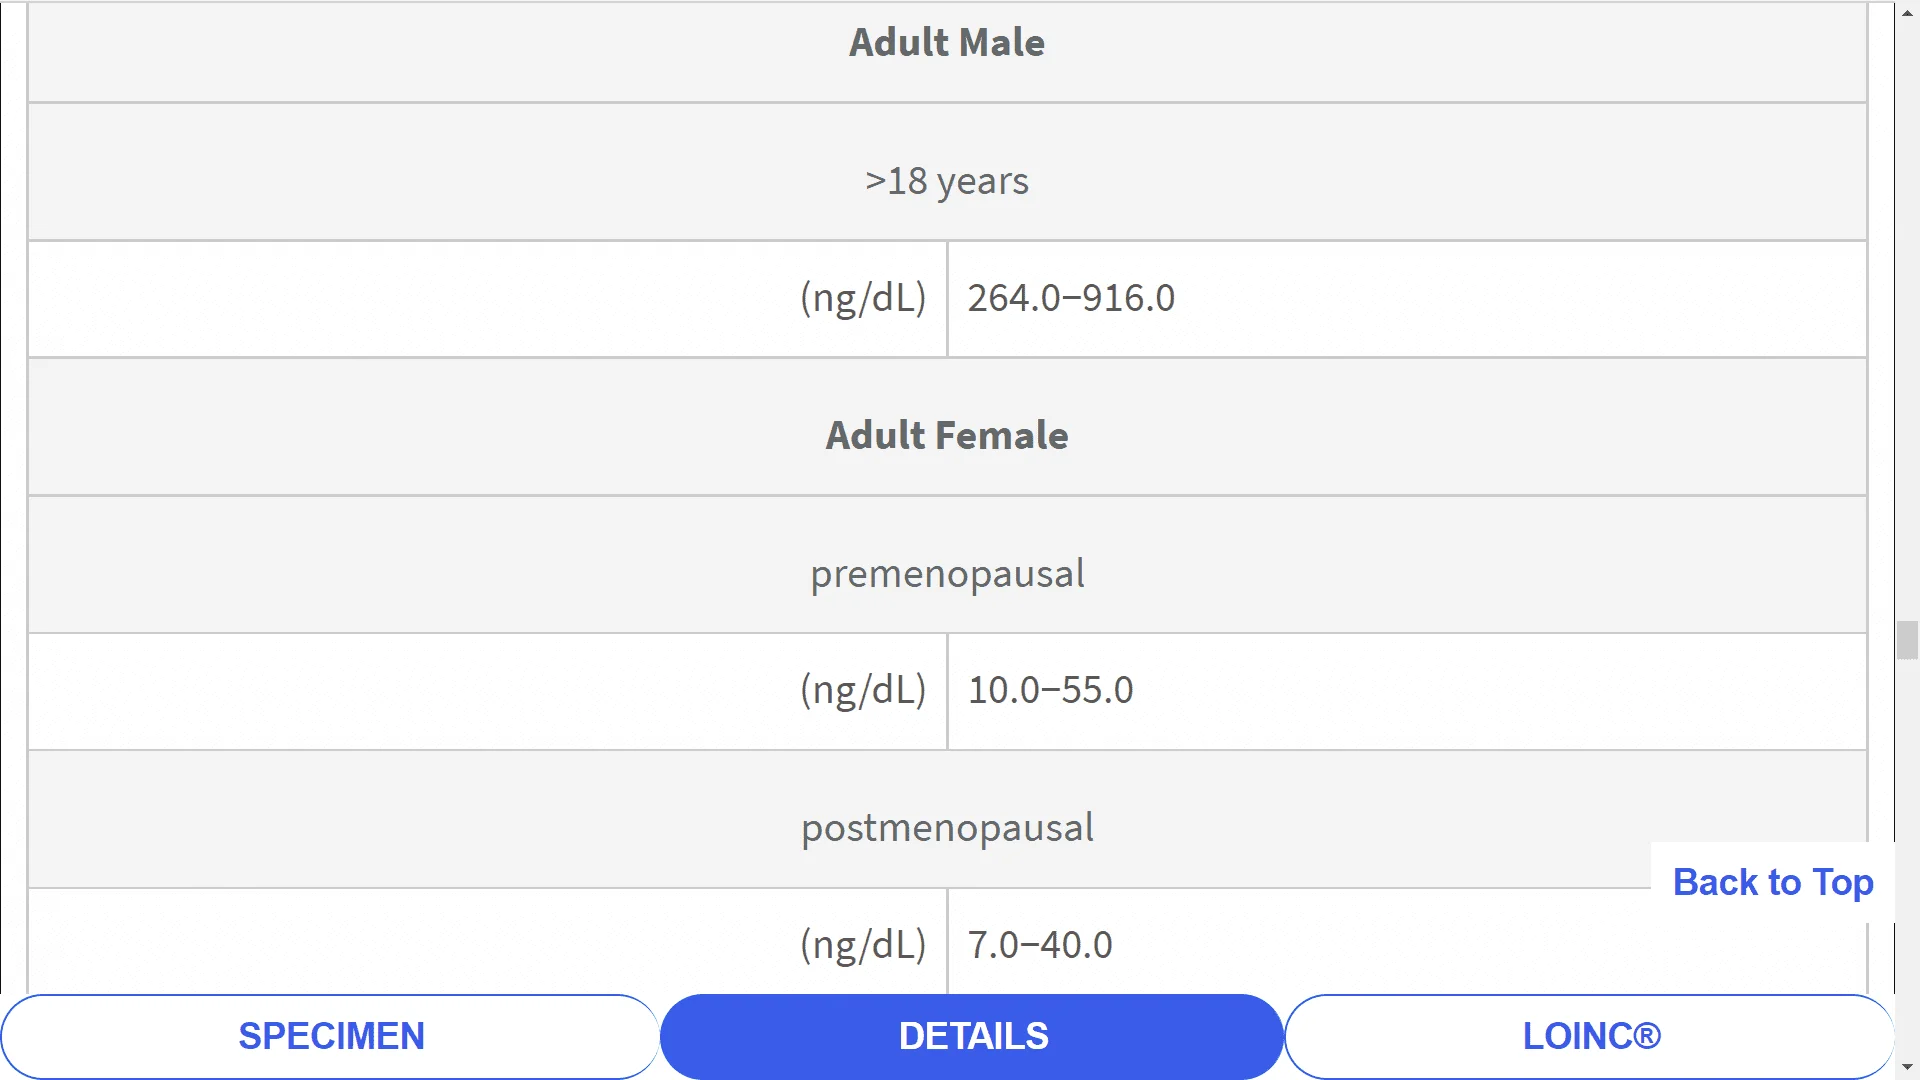Click the postmenopausal row label
This screenshot has width=1920, height=1080.
pos(946,828)
